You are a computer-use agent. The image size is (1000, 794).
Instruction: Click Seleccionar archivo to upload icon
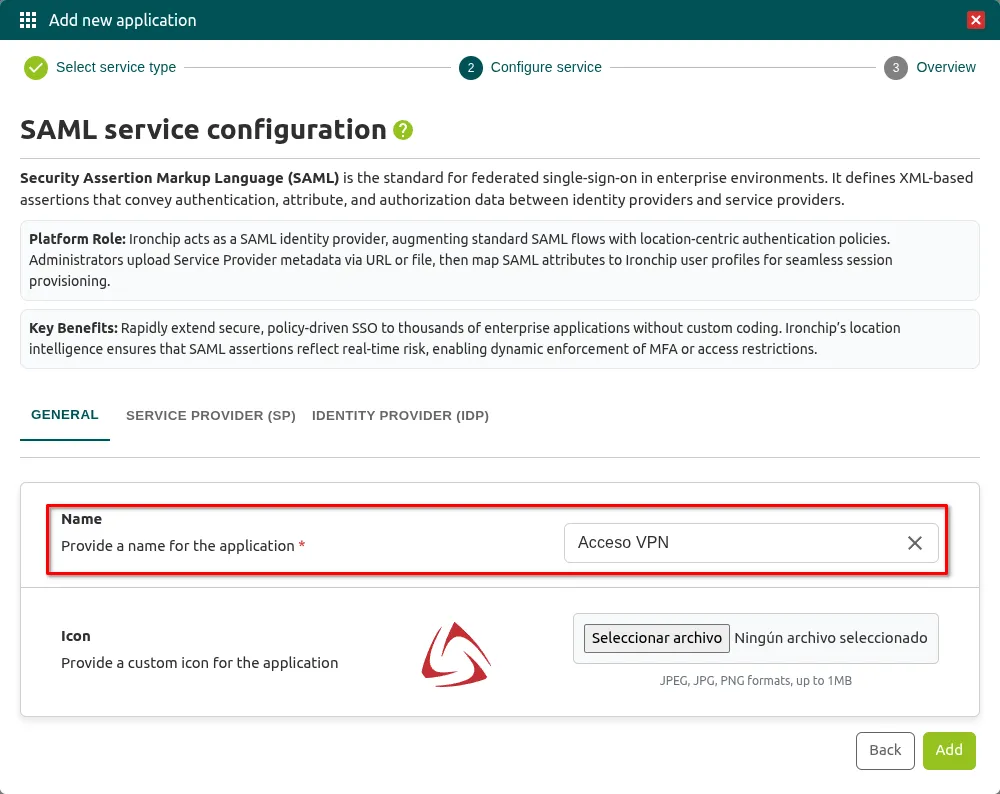[656, 638]
